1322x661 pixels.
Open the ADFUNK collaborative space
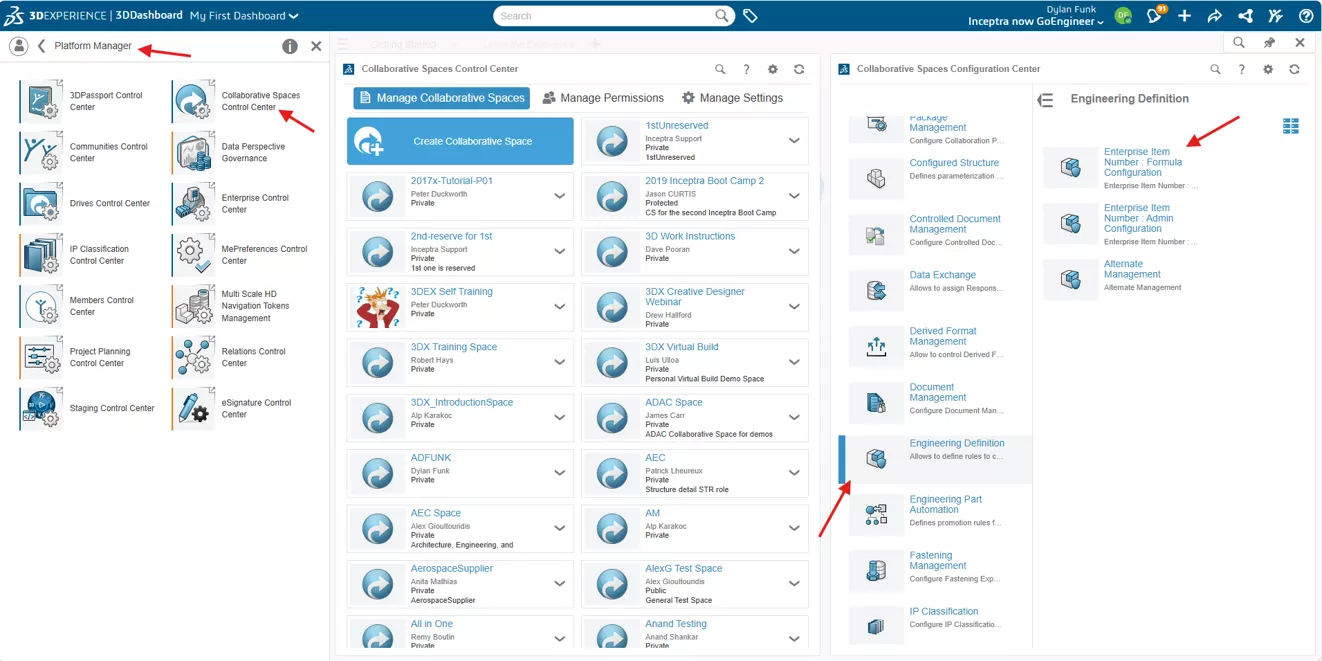click(431, 458)
